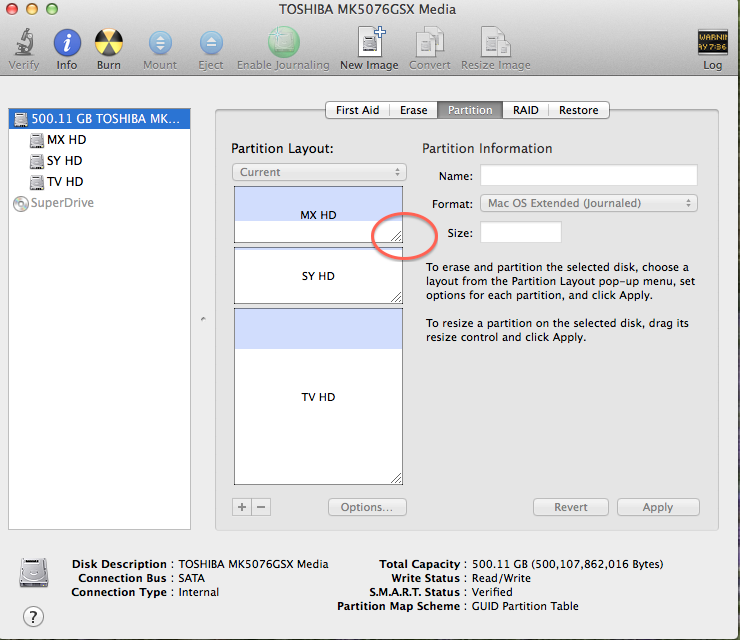Click the yellow minimize window button

32,9
